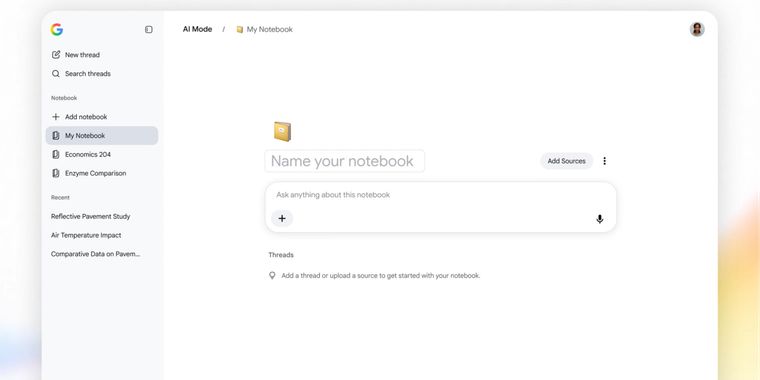
Task: Click the Add Sources button
Action: 567,161
